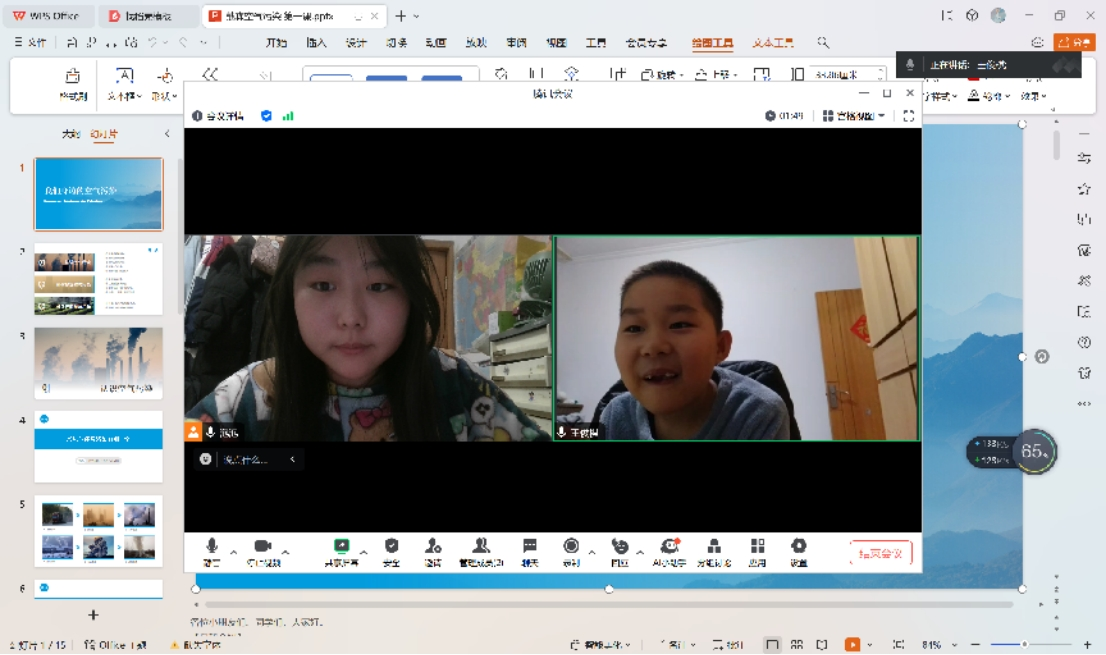Mute the microphone in meeting toolbar
This screenshot has height=655, width=1106.
[212, 547]
